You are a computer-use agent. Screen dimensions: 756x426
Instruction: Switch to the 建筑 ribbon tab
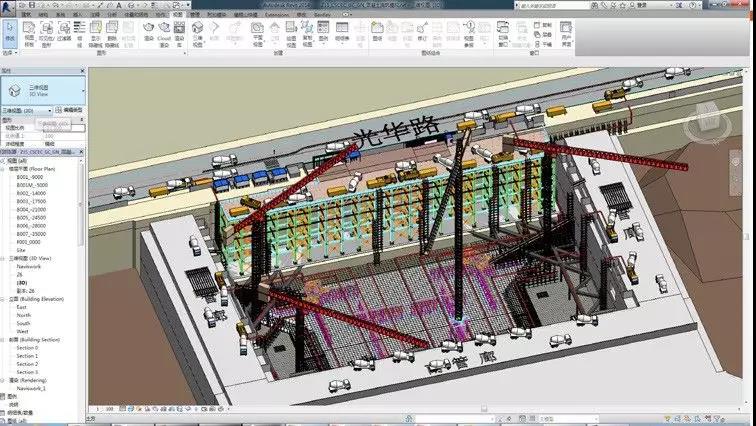coord(25,14)
